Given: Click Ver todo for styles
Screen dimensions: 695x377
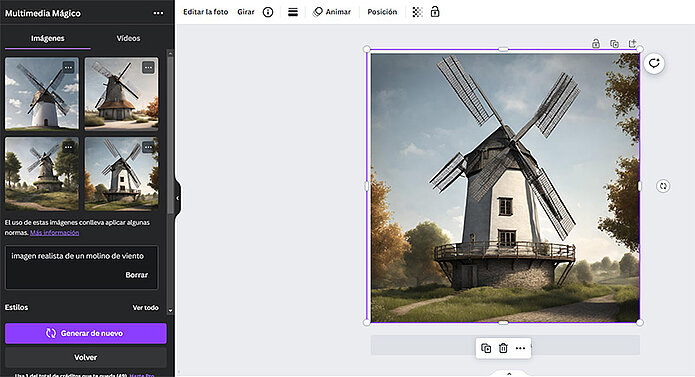Looking at the screenshot, I should [145, 307].
